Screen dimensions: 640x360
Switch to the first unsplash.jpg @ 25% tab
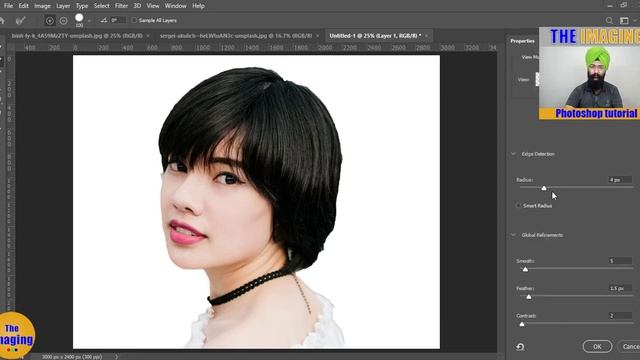(77, 36)
